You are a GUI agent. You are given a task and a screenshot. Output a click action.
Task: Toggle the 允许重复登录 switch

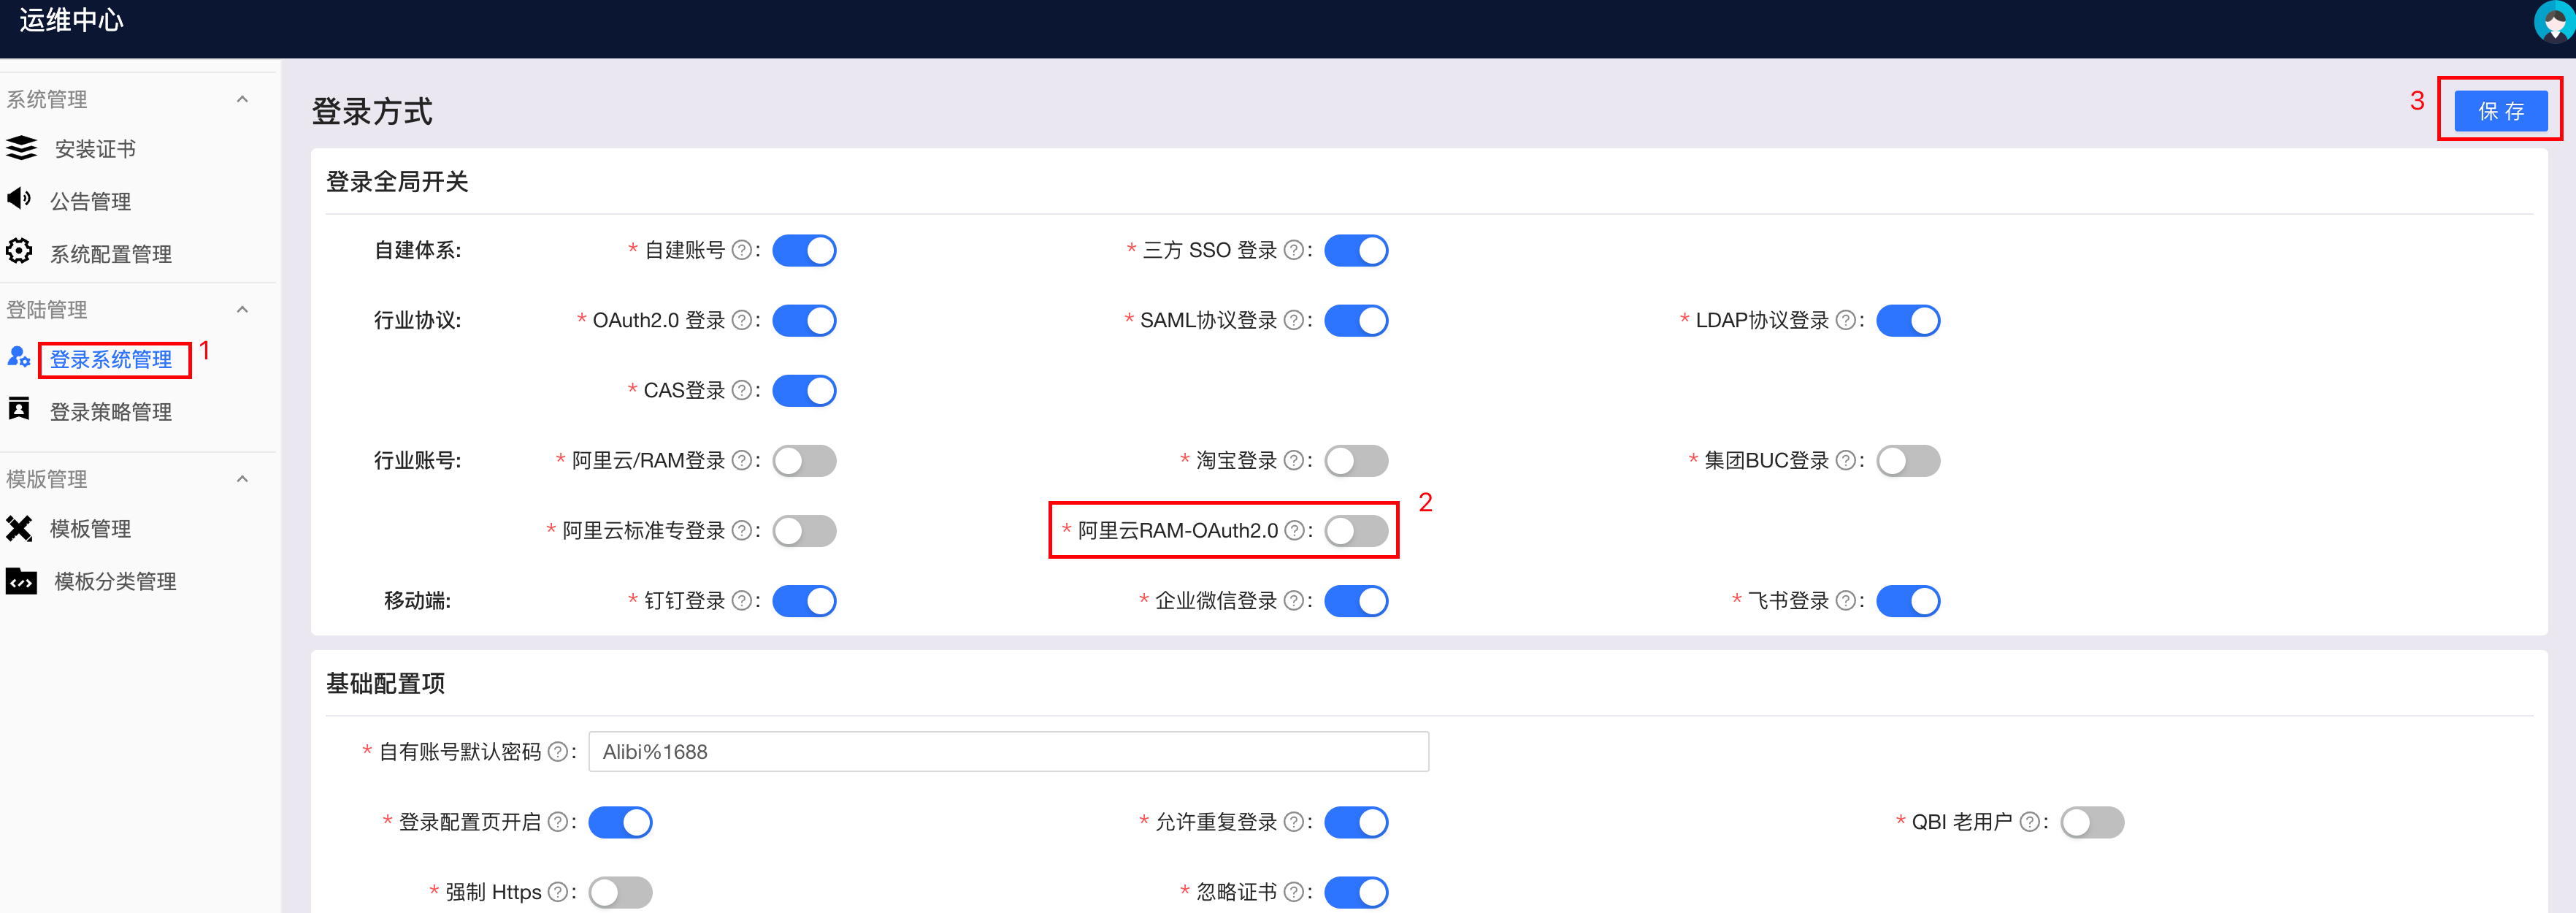click(x=1356, y=822)
